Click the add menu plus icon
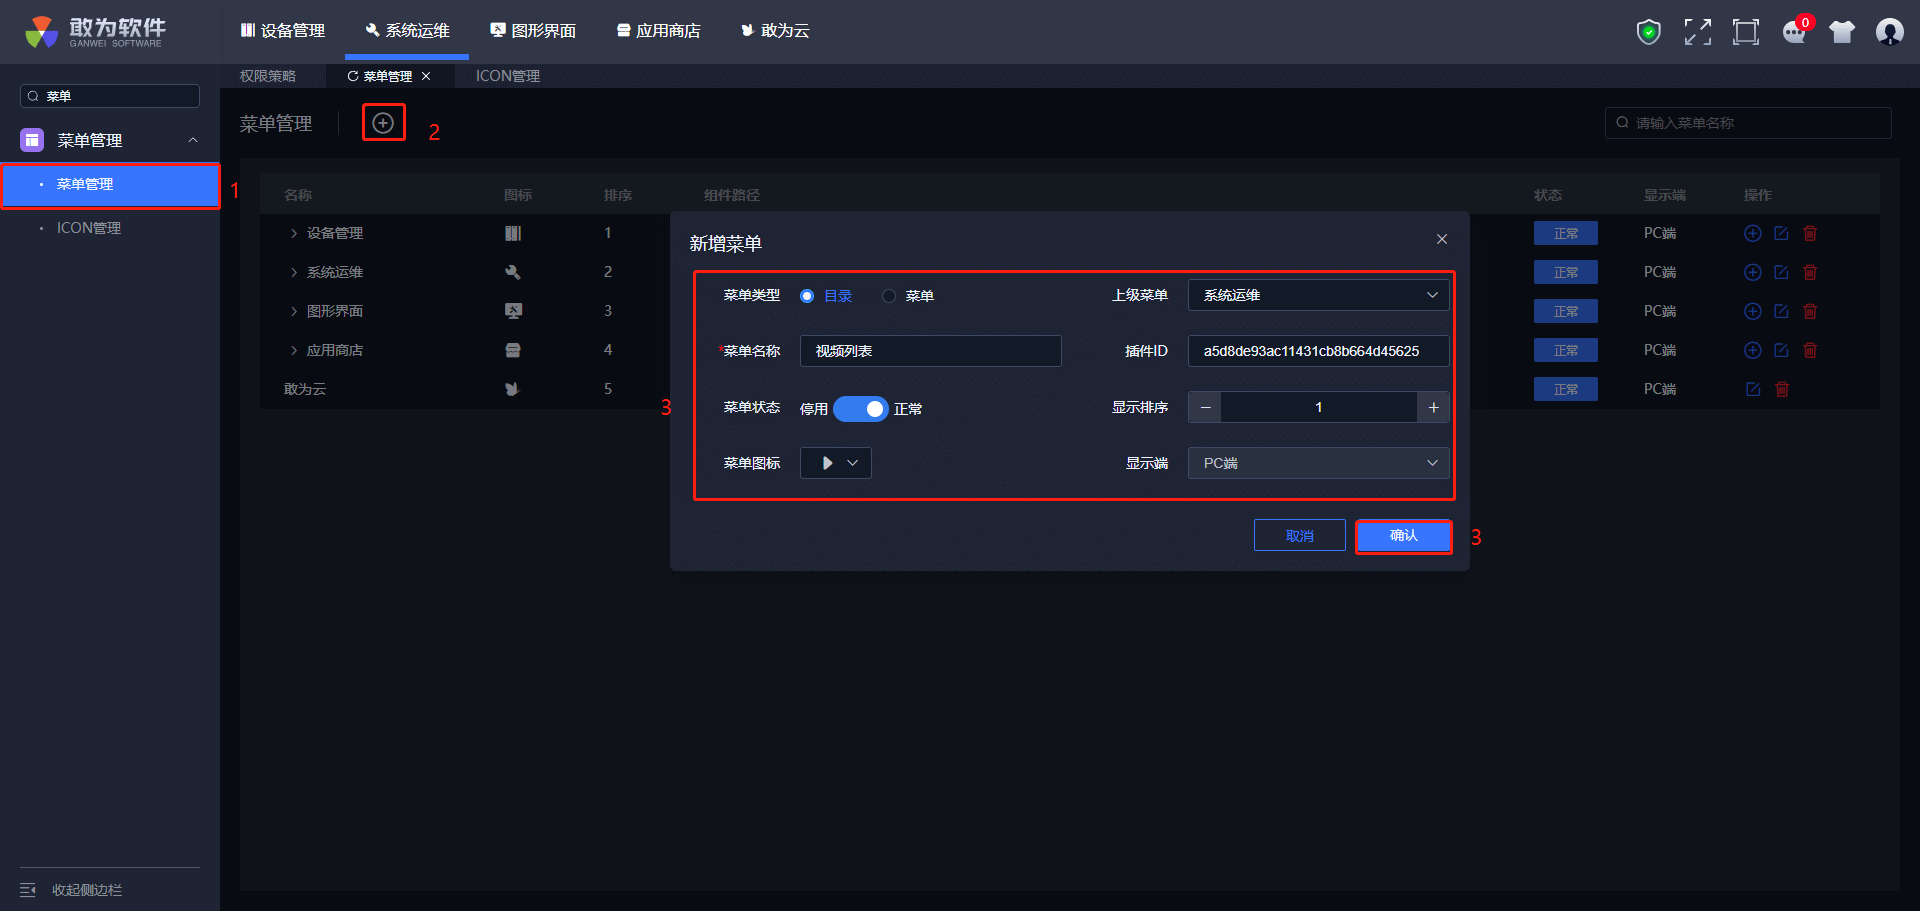The height and width of the screenshot is (911, 1920). (383, 123)
